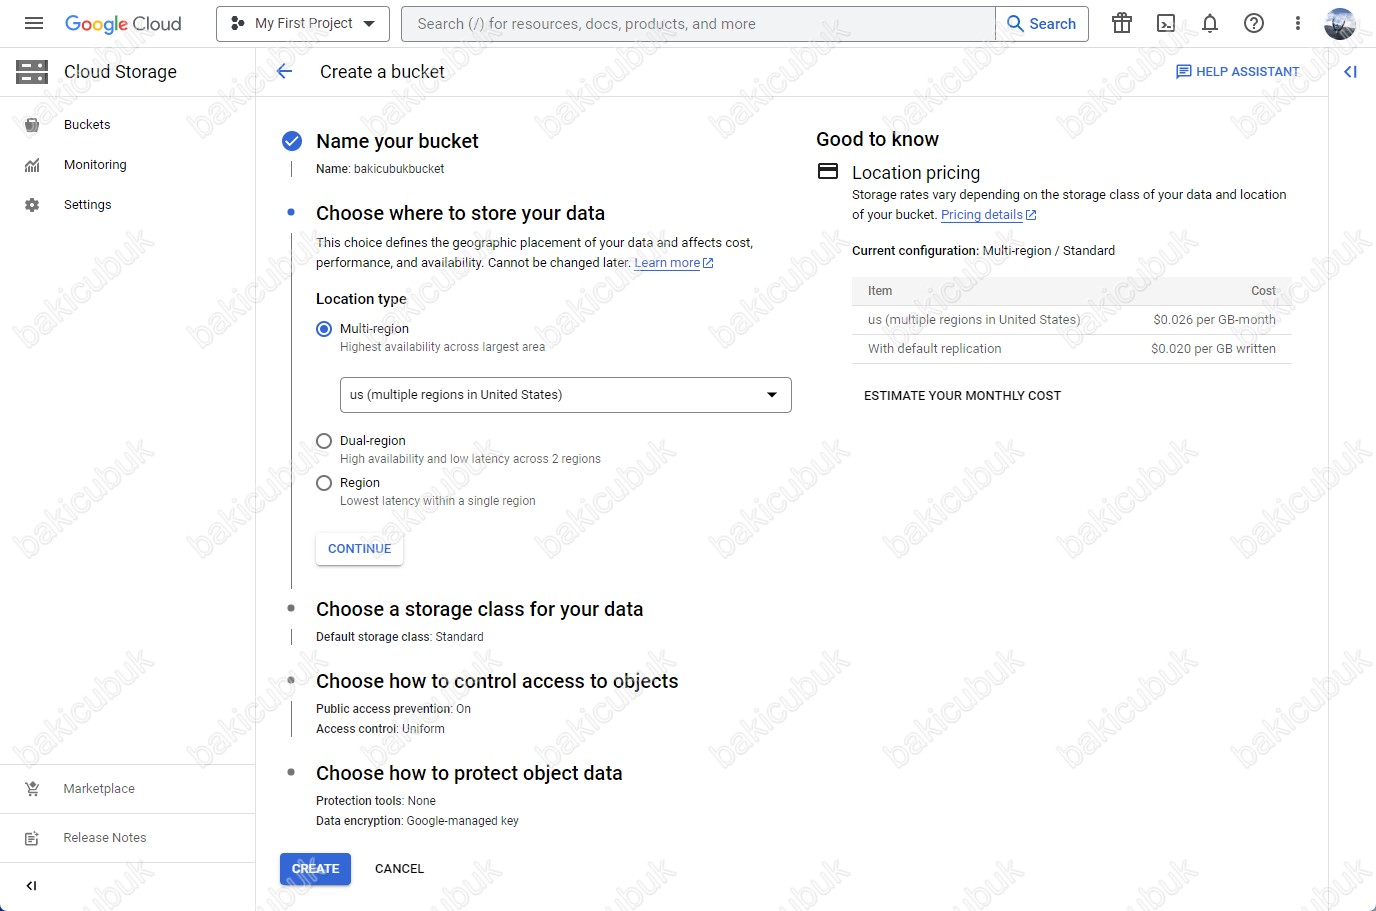Select the Region radio option
This screenshot has height=911, width=1376.
(324, 483)
